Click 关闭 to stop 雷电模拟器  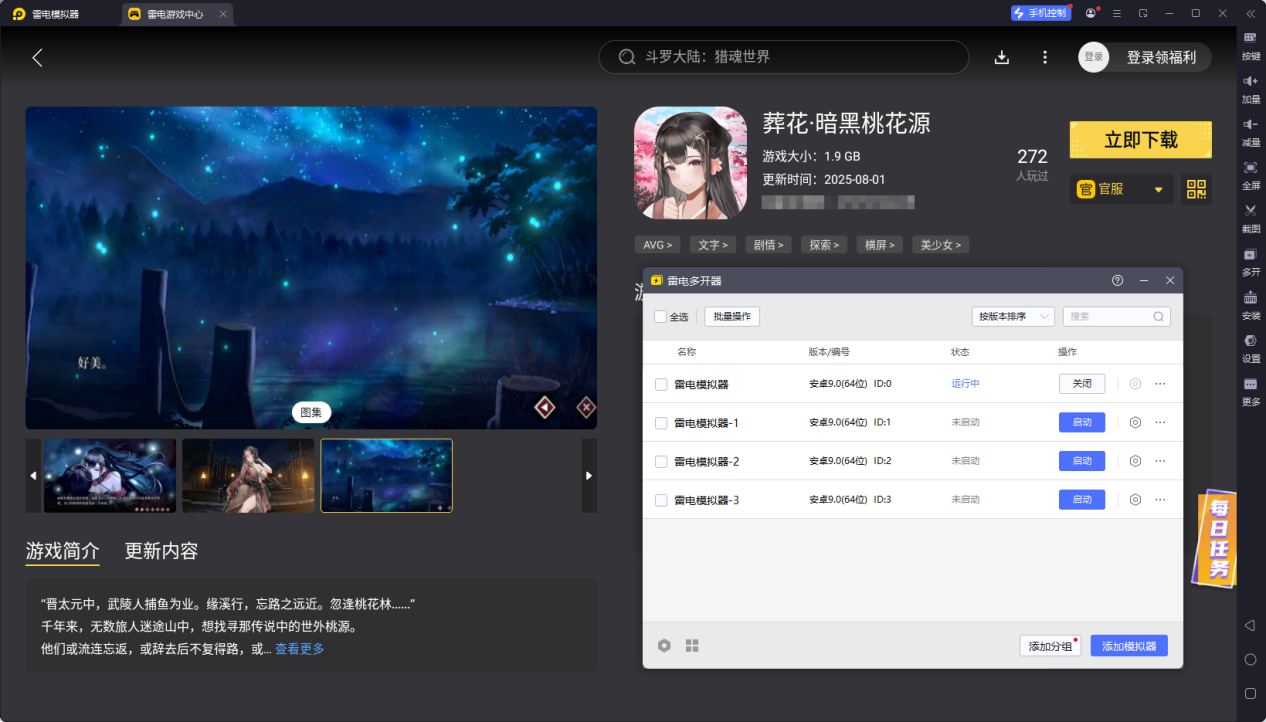[x=1082, y=383]
